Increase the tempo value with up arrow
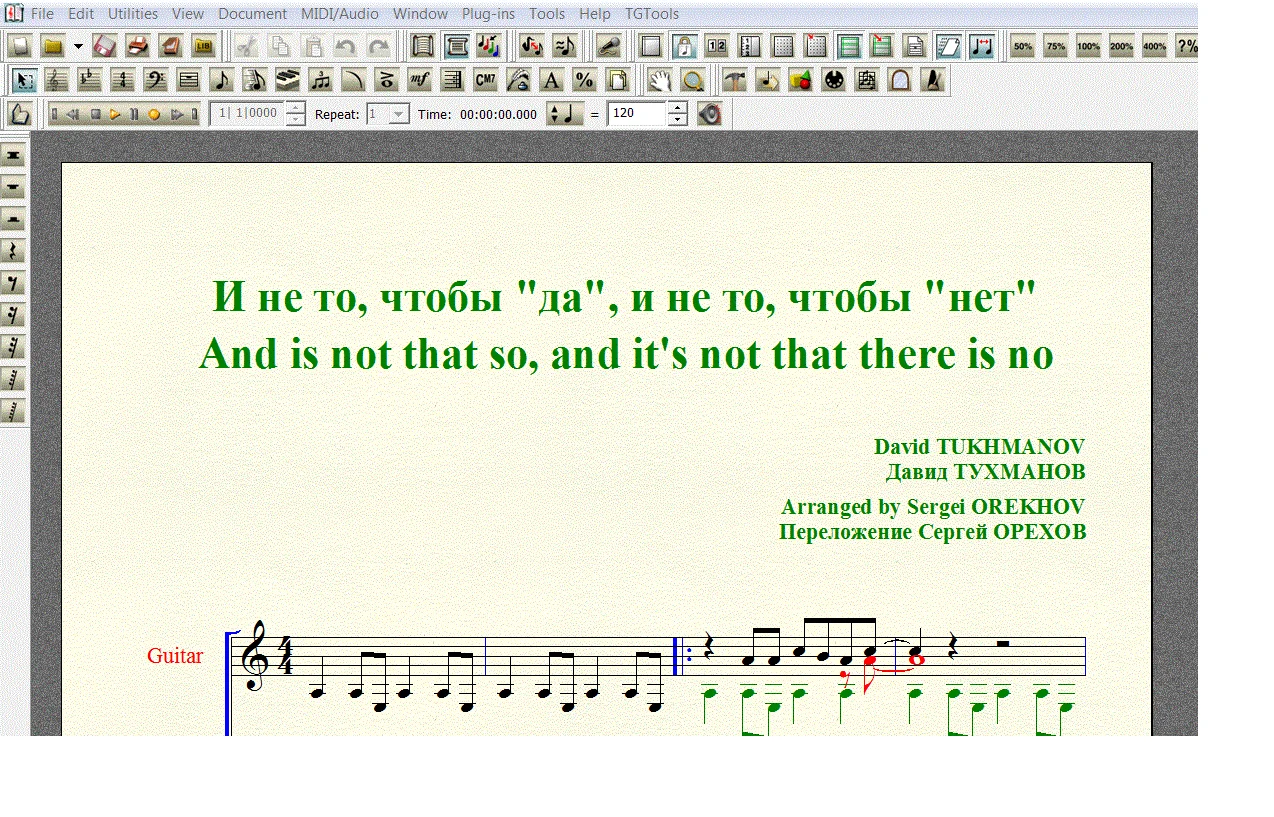This screenshot has width=1274, height=817. [x=678, y=108]
